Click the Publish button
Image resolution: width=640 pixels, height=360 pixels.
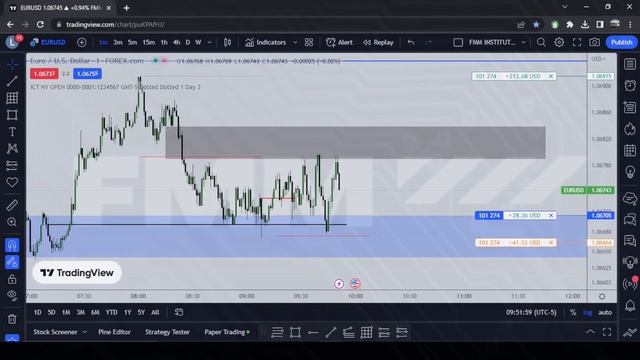(x=621, y=42)
